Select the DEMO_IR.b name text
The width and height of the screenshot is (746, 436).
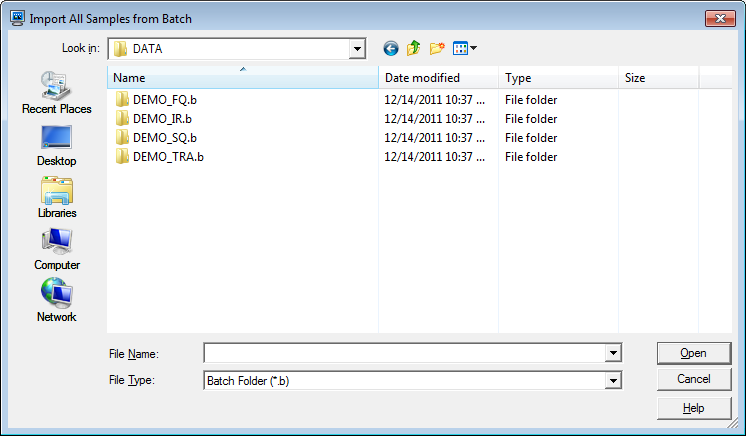[x=162, y=119]
